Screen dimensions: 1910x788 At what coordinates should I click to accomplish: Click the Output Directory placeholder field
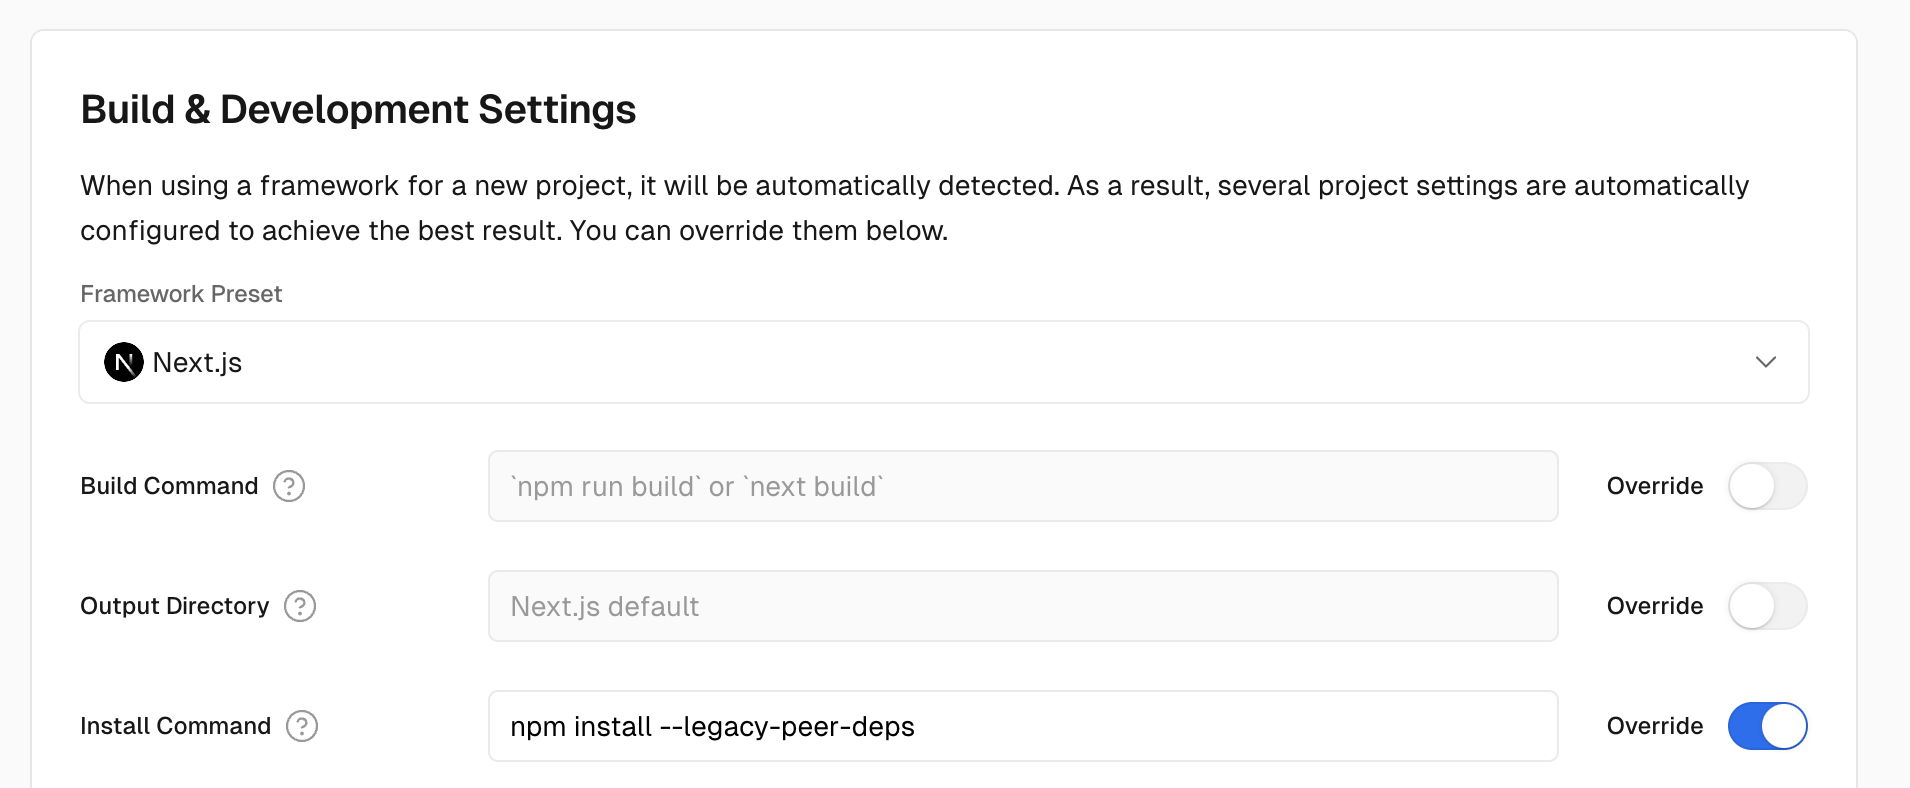coord(1023,606)
